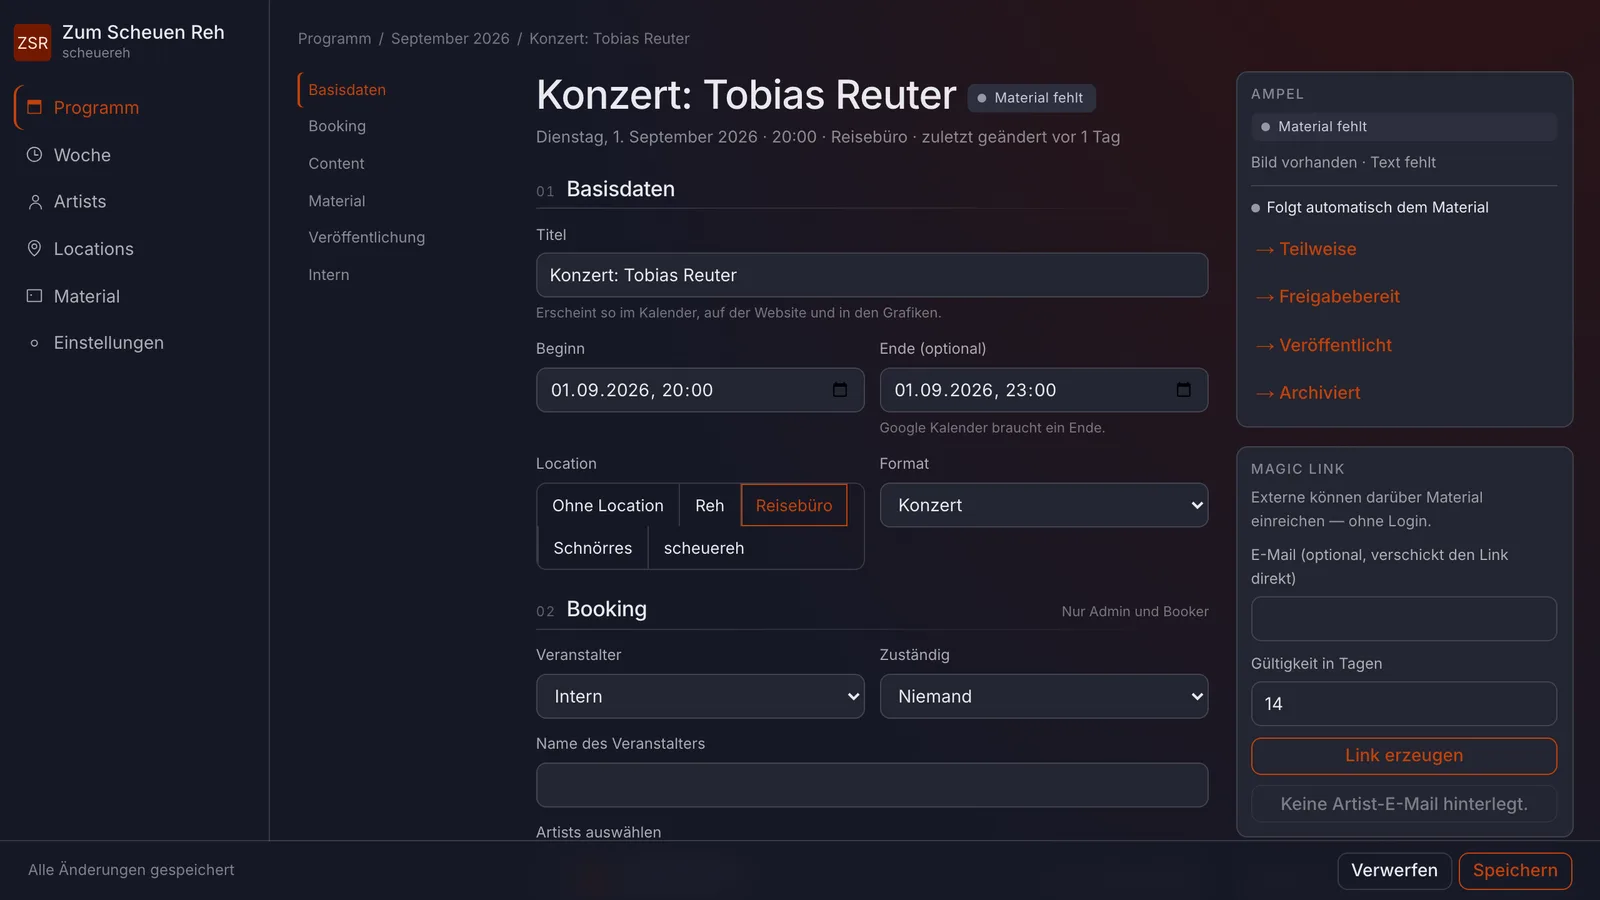Viewport: 1600px width, 900px height.
Task: Click the map pin icon beside Locations
Action: click(34, 249)
